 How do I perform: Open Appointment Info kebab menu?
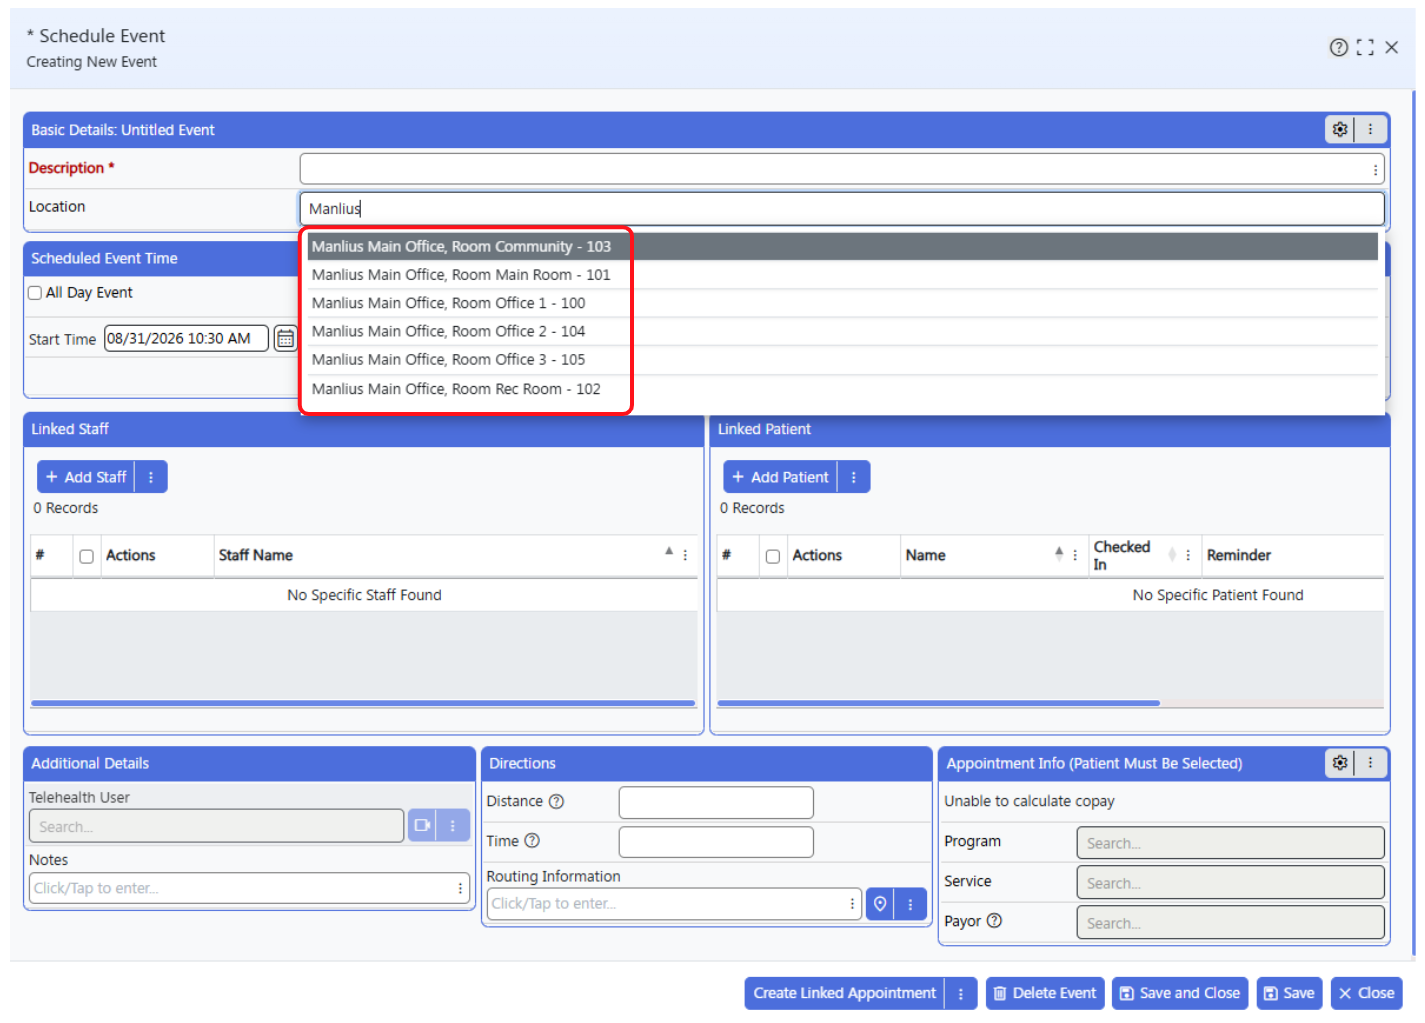[x=1370, y=763]
